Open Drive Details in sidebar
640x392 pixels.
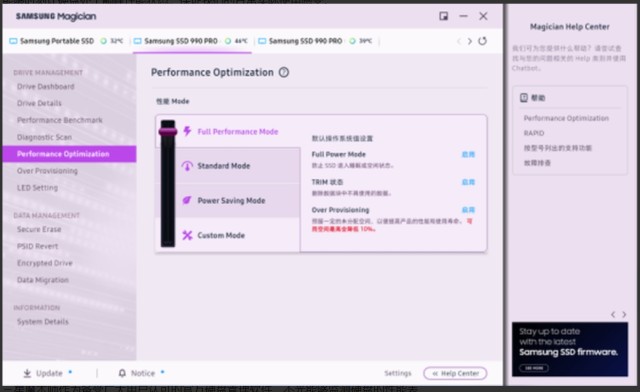[39, 103]
